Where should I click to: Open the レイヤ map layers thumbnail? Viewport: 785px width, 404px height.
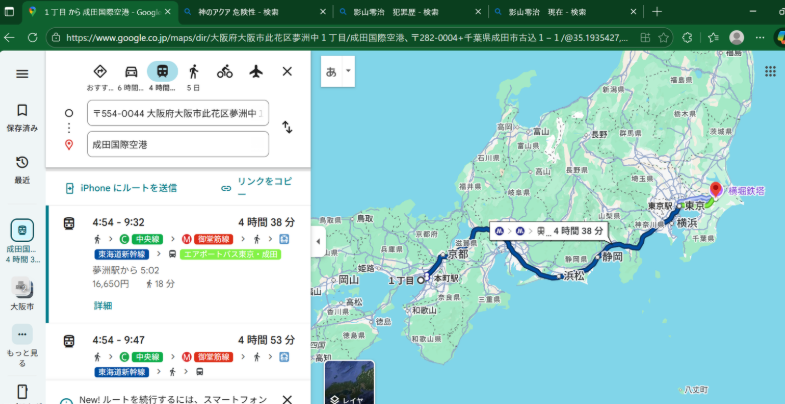(x=349, y=382)
